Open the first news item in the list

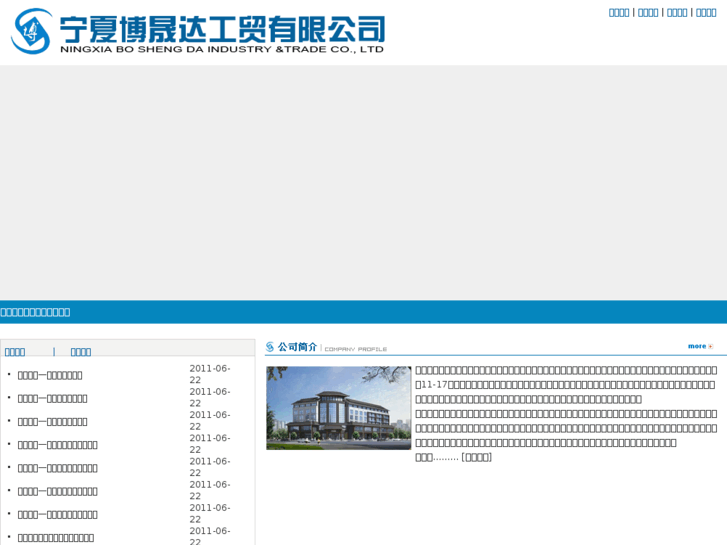[50, 375]
